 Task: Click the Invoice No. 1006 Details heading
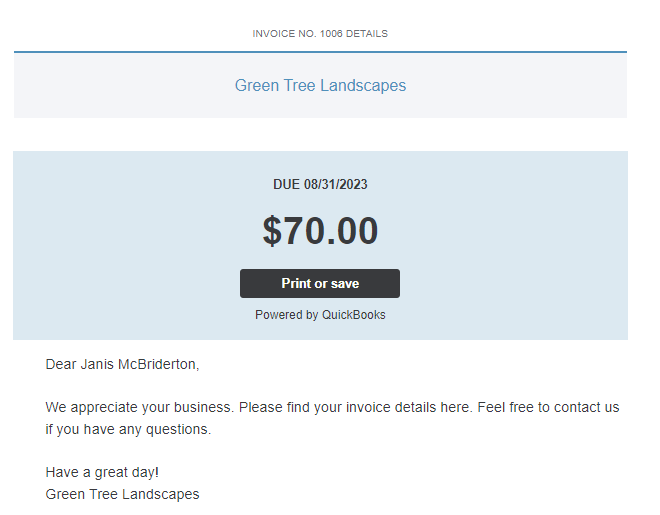click(320, 33)
